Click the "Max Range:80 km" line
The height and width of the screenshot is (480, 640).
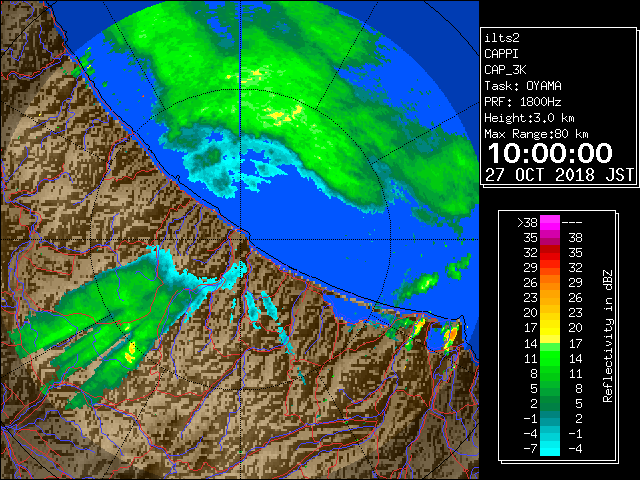pyautogui.click(x=536, y=134)
